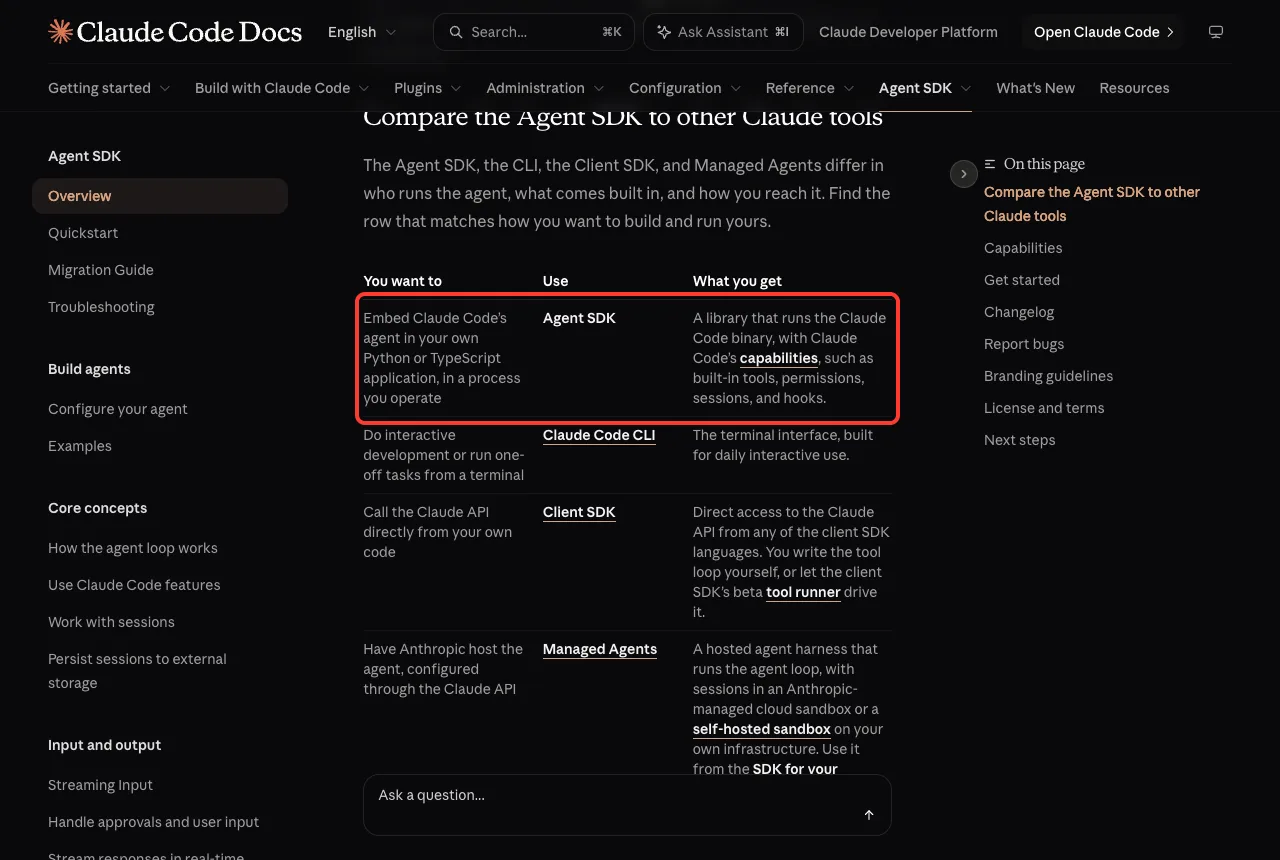1280x860 pixels.
Task: Open the Claude Developer Platform link
Action: click(x=908, y=32)
